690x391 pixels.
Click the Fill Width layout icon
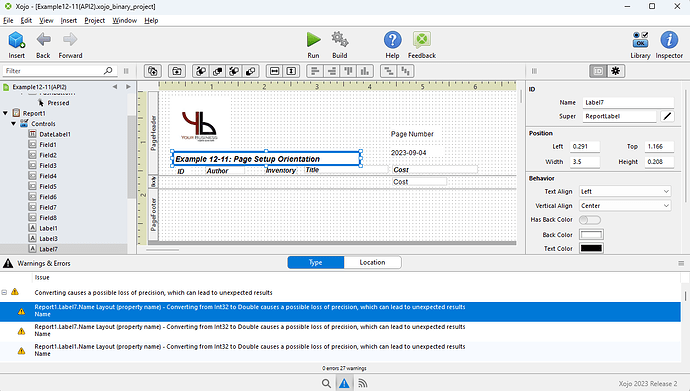(275, 71)
